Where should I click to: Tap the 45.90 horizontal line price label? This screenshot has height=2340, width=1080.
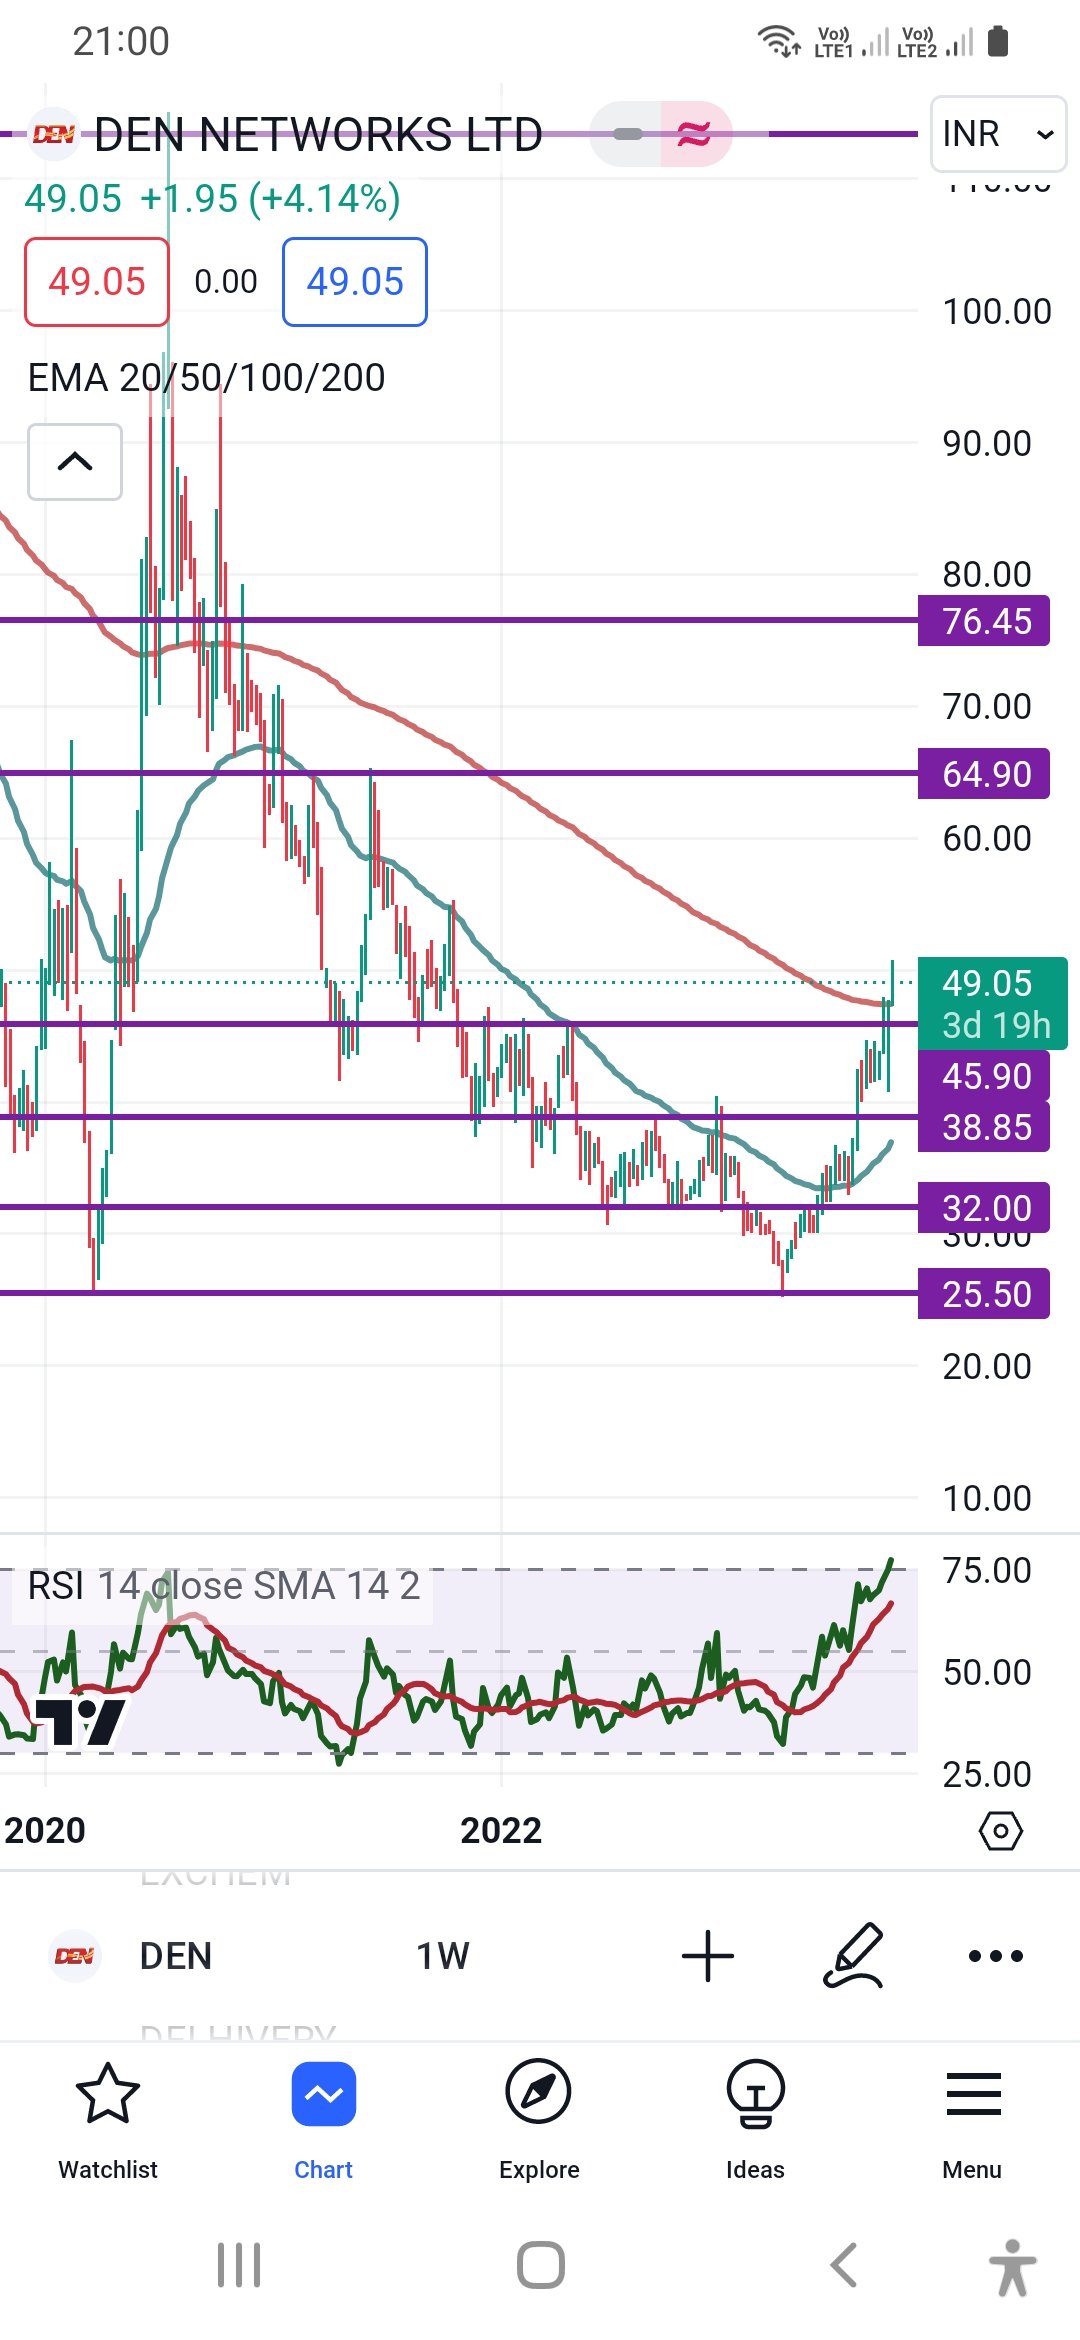(984, 1076)
